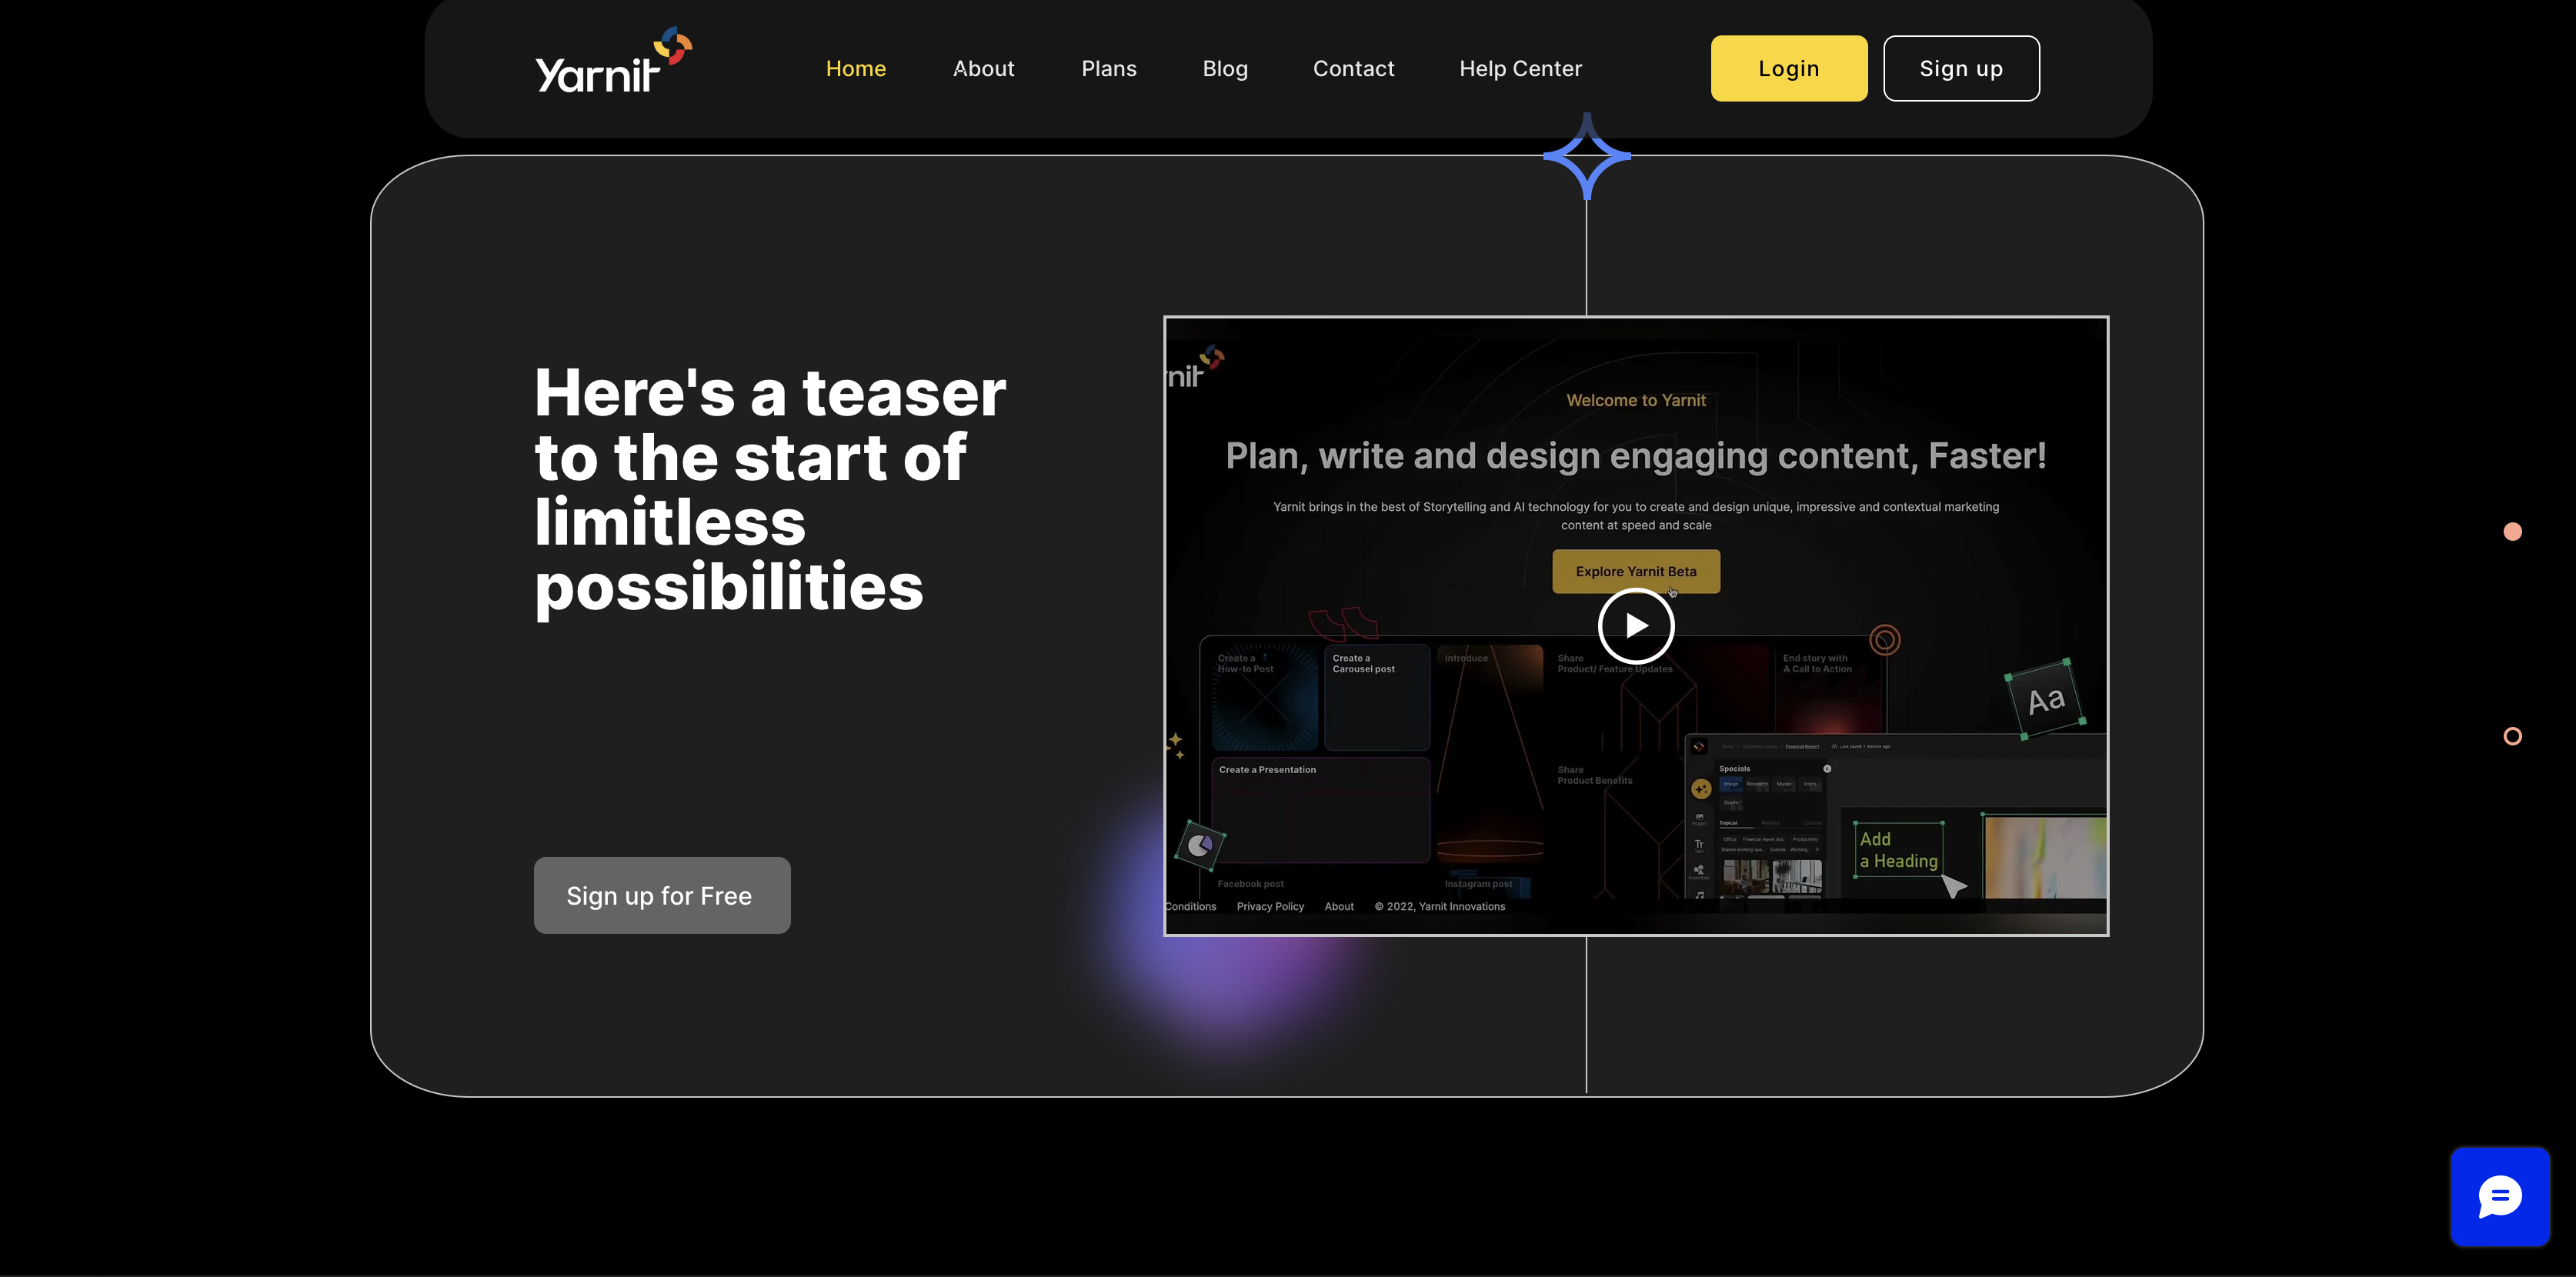
Task: Select the Plans navigation tab
Action: click(x=1109, y=68)
